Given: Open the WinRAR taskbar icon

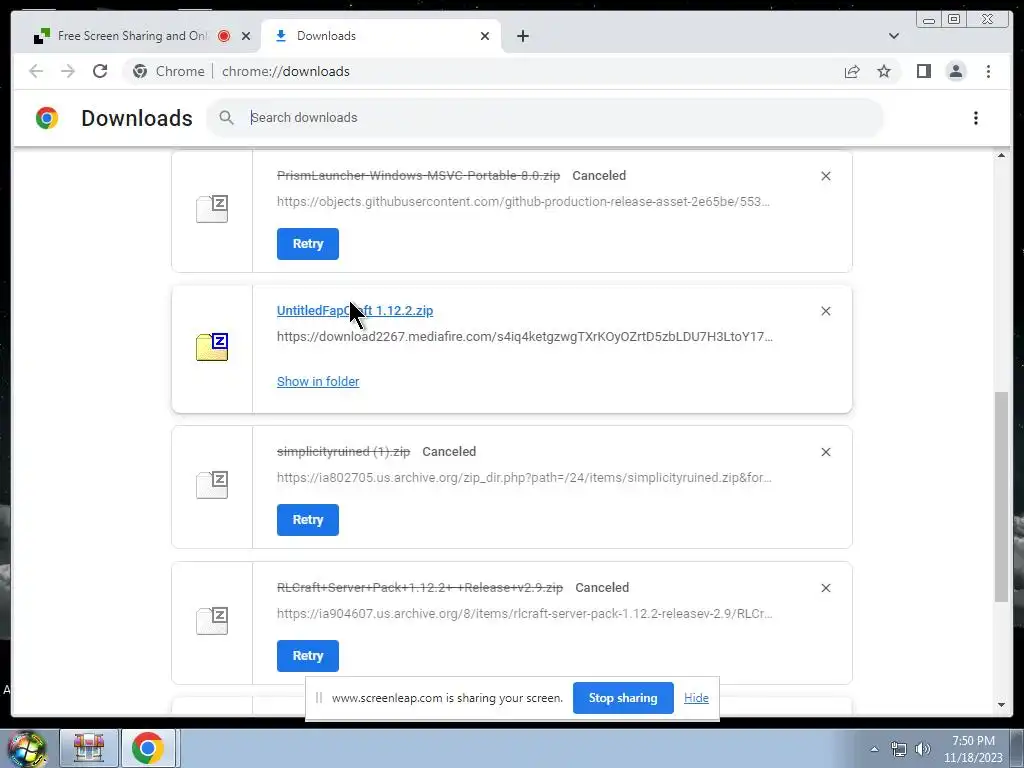Looking at the screenshot, I should [89, 748].
